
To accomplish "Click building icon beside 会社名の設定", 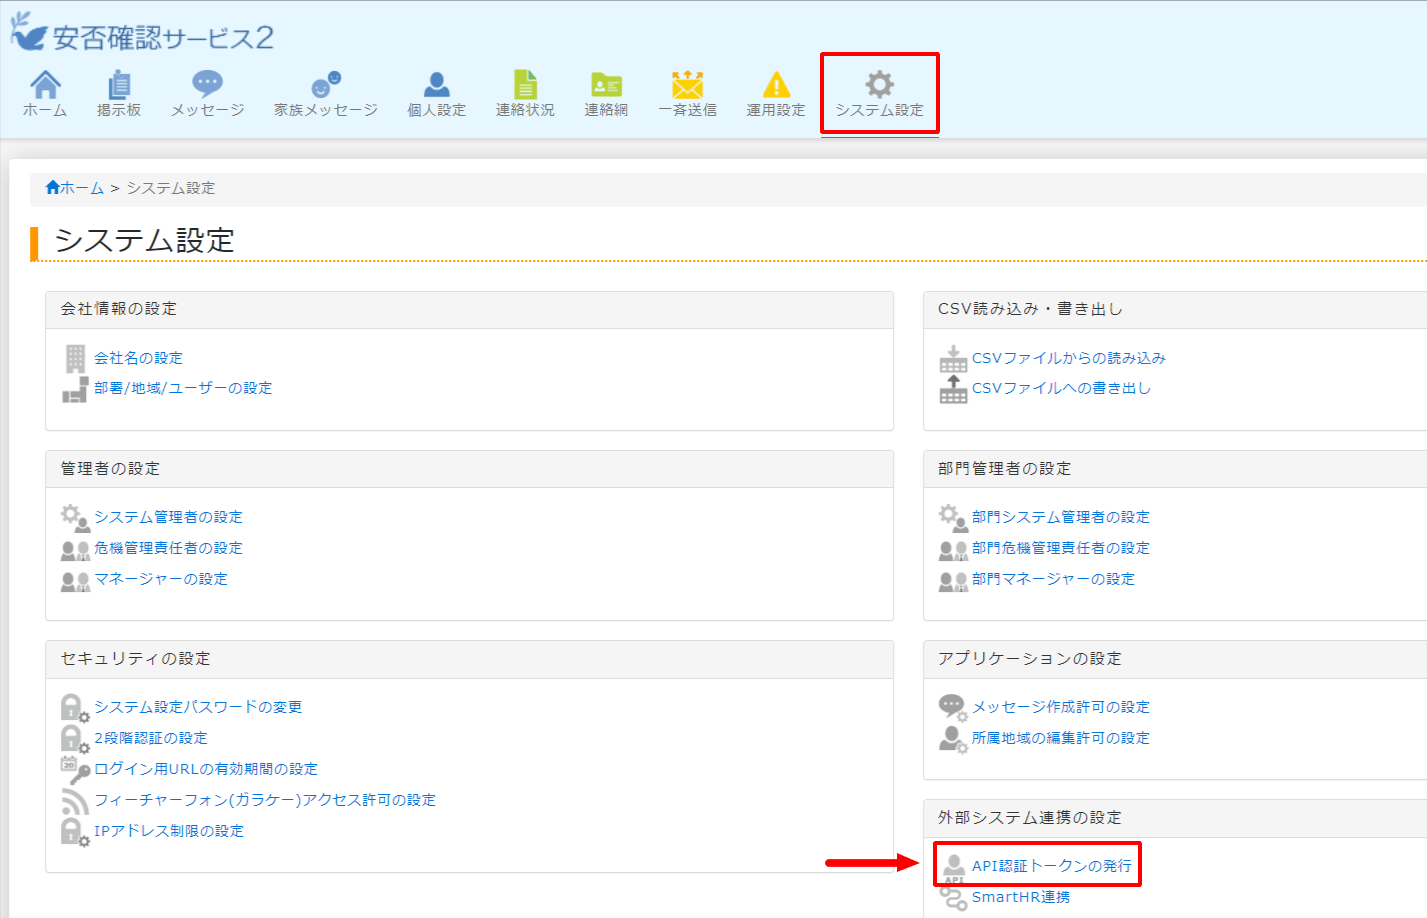I will [x=76, y=358].
